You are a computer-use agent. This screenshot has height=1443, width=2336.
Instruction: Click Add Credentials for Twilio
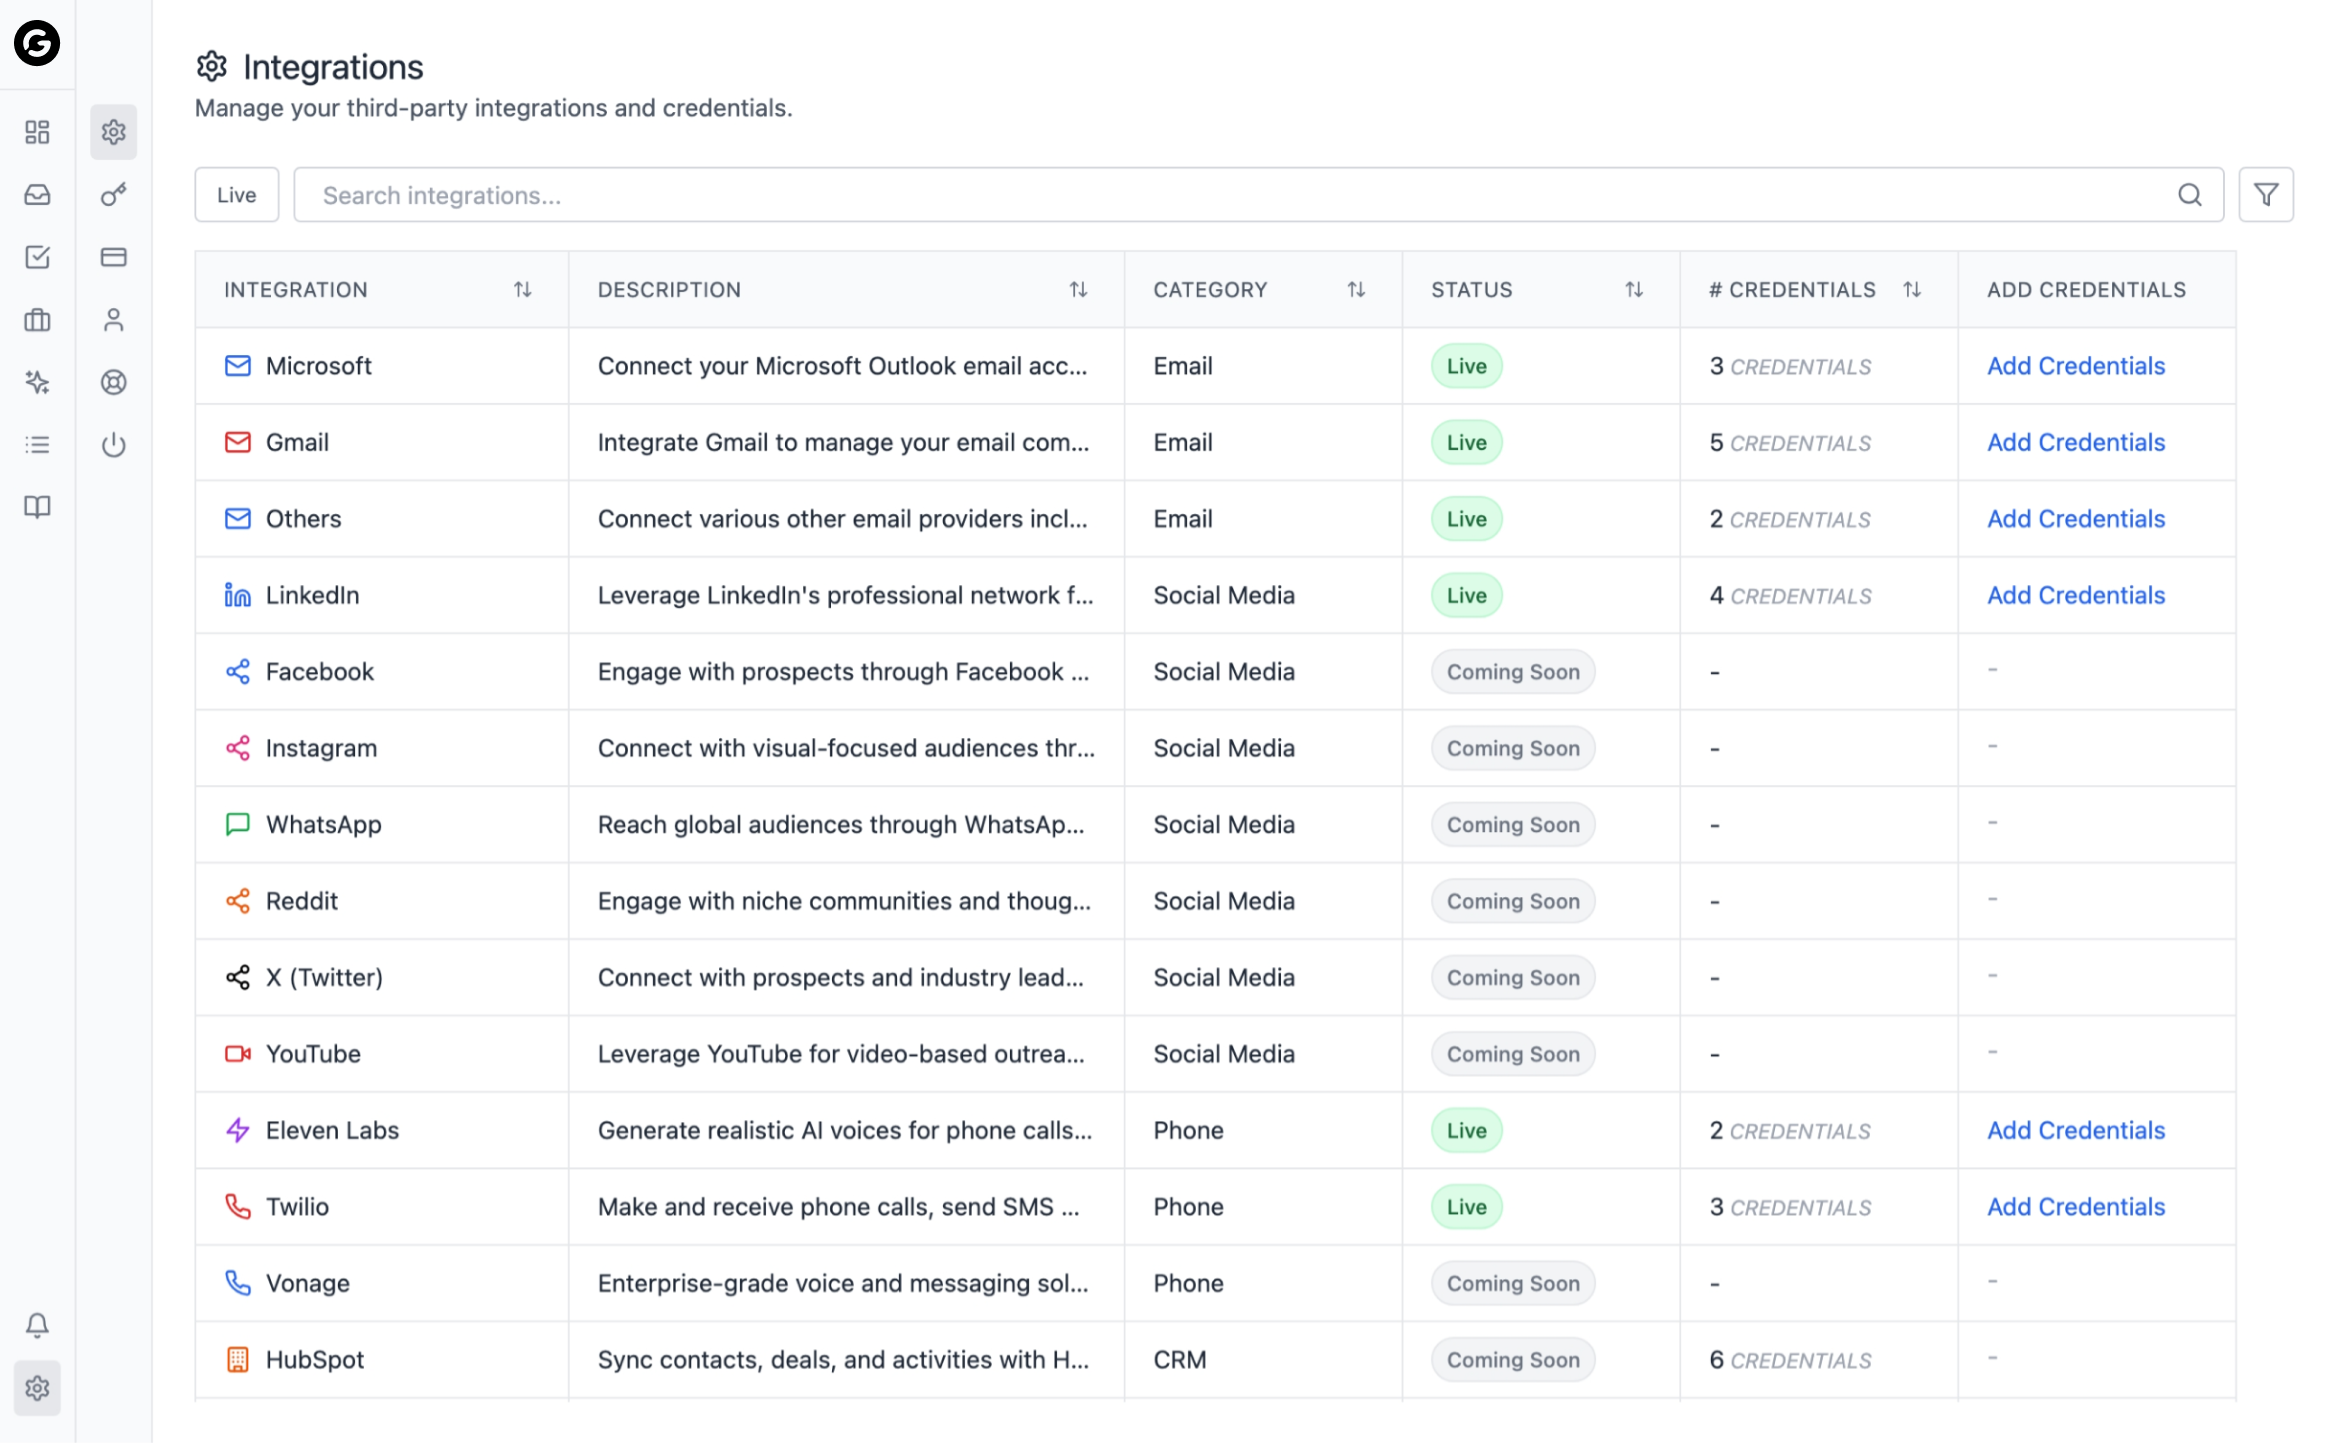(x=2075, y=1207)
